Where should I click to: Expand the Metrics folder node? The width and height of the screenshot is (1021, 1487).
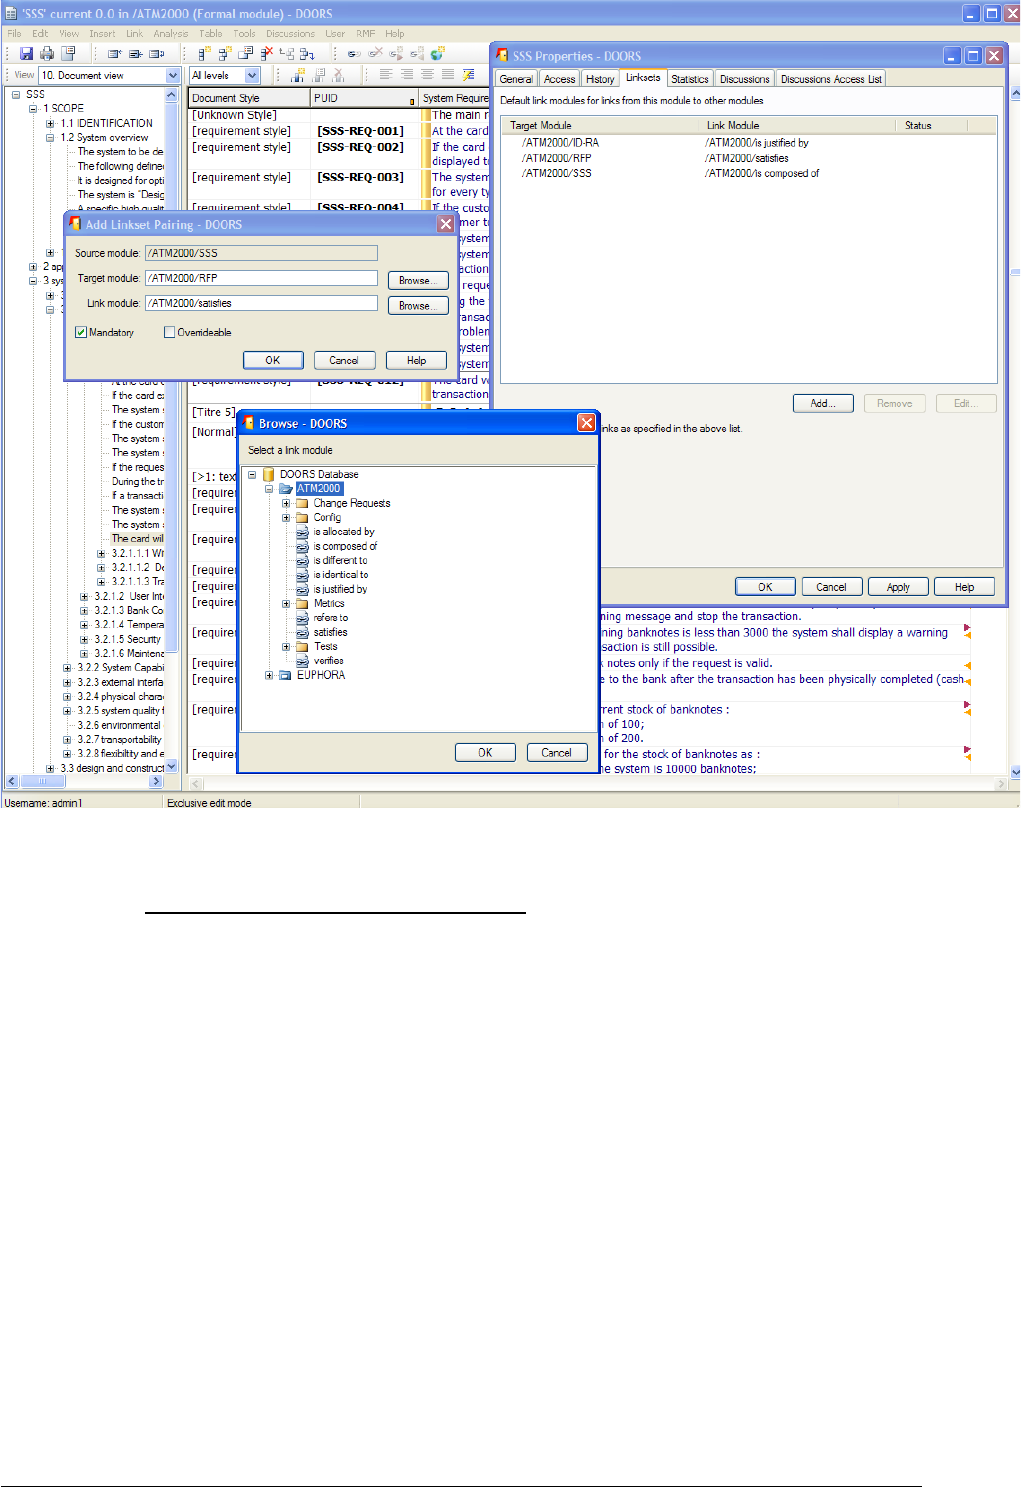click(286, 604)
